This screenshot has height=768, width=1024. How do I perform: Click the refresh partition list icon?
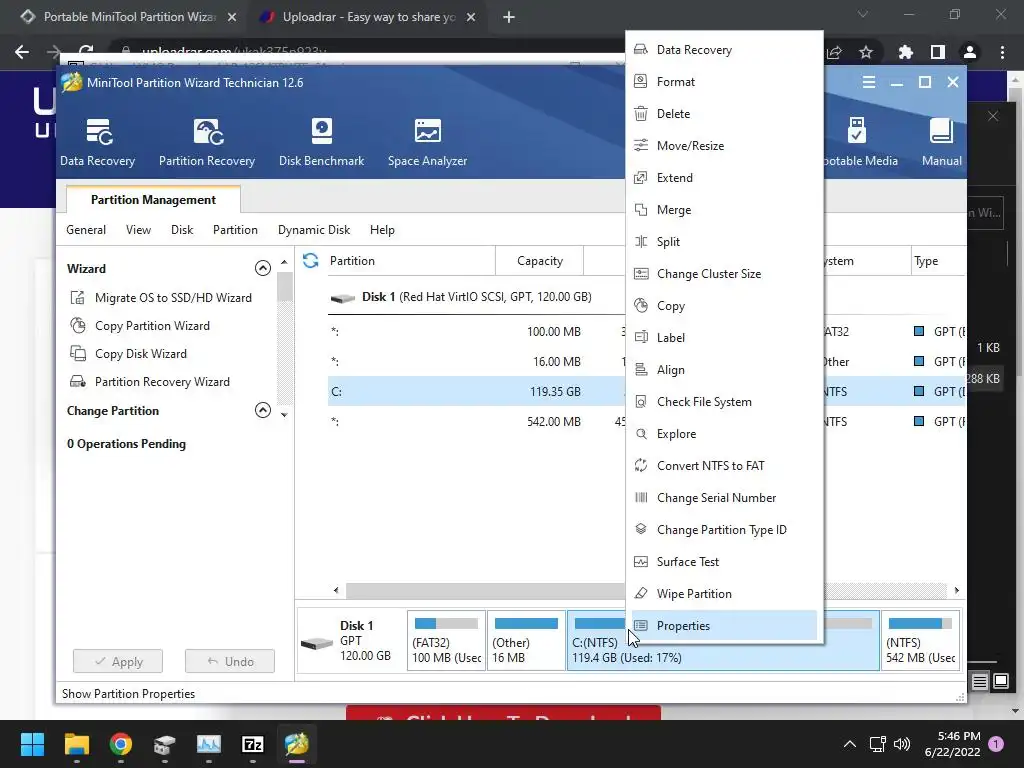pyautogui.click(x=310, y=261)
